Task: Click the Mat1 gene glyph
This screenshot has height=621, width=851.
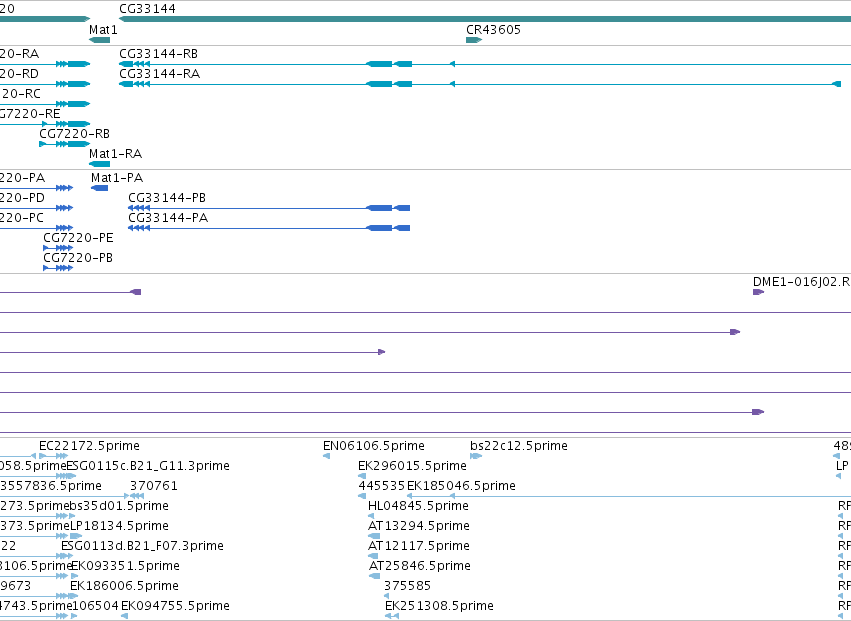Action: 99,40
